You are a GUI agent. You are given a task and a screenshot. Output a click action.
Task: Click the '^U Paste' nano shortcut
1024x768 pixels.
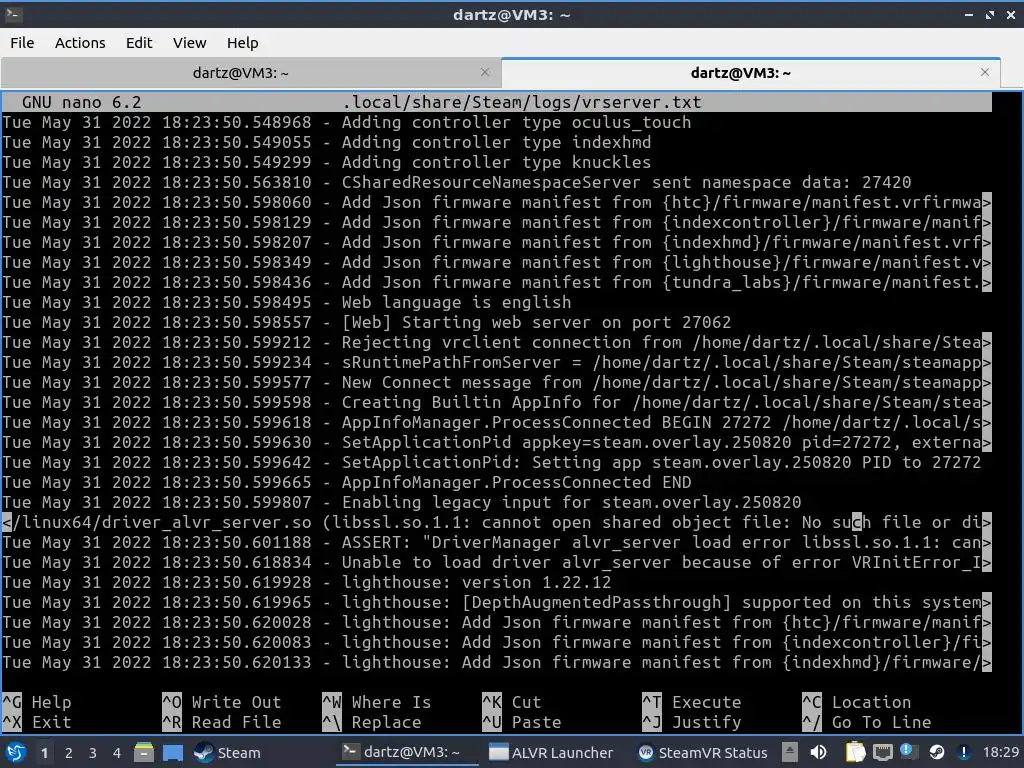(x=521, y=722)
